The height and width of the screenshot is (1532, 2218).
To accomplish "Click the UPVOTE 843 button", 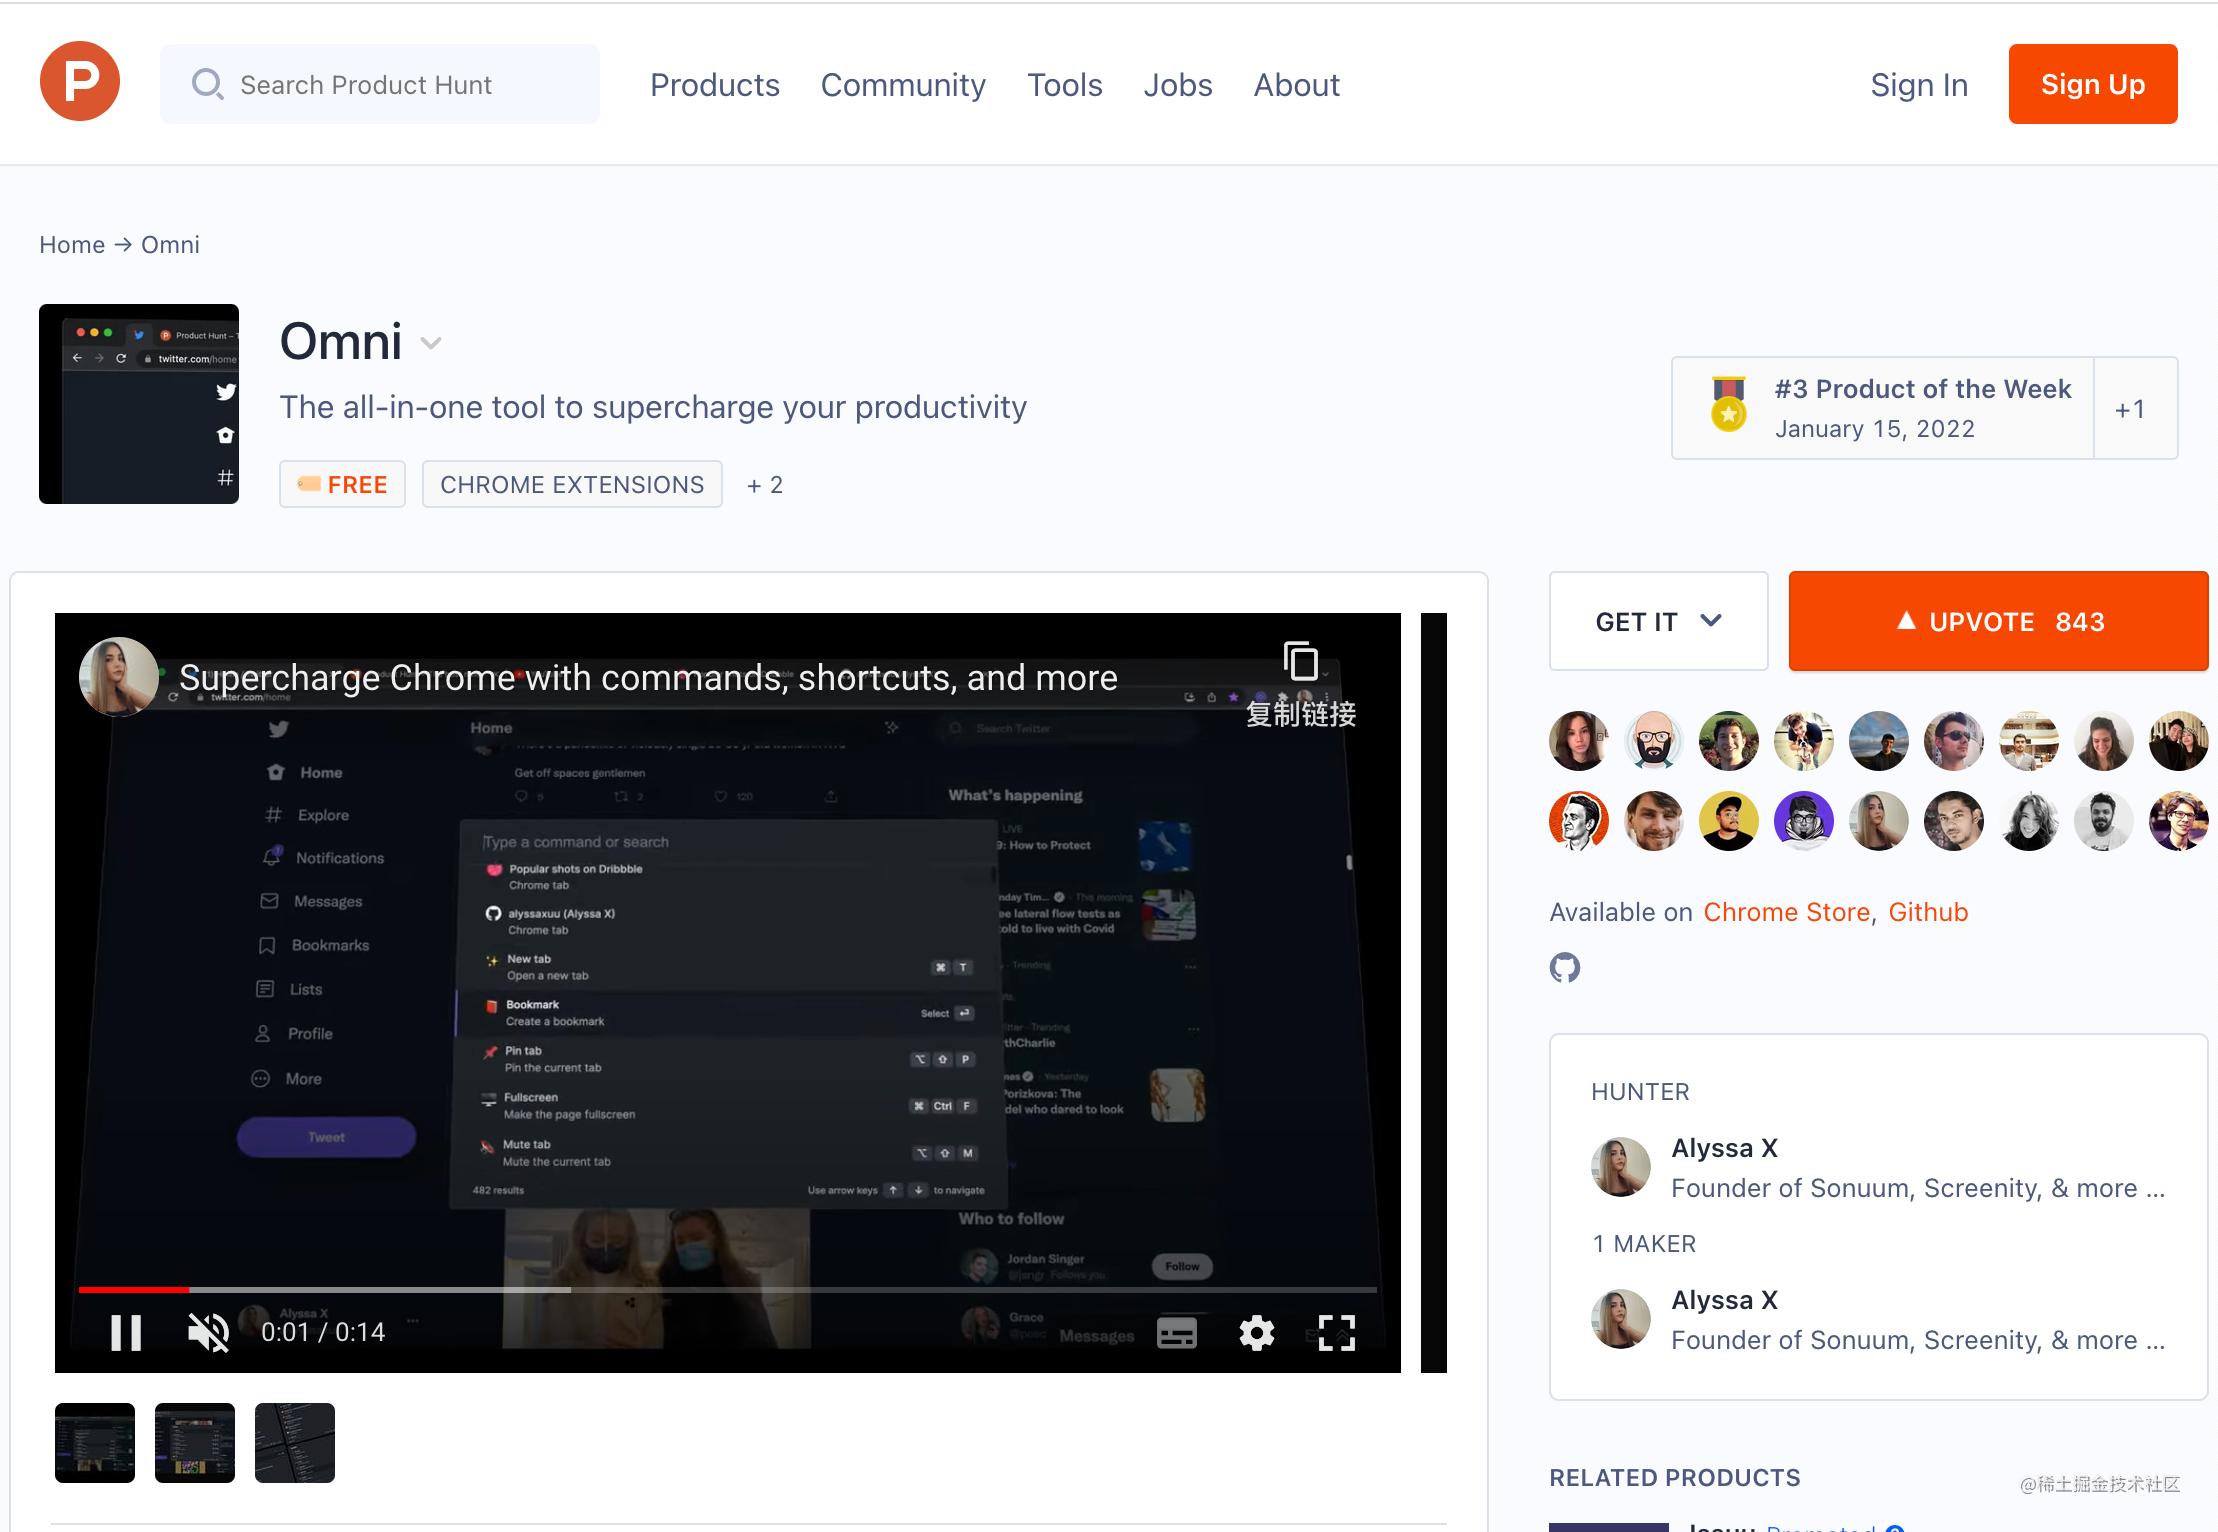I will [1998, 621].
